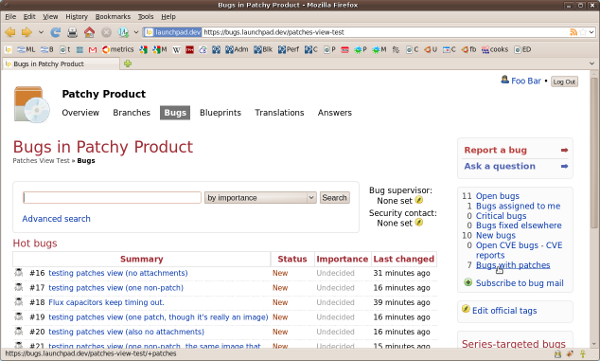
Task: Open the 'Bugs with patches' link
Action: 513,265
